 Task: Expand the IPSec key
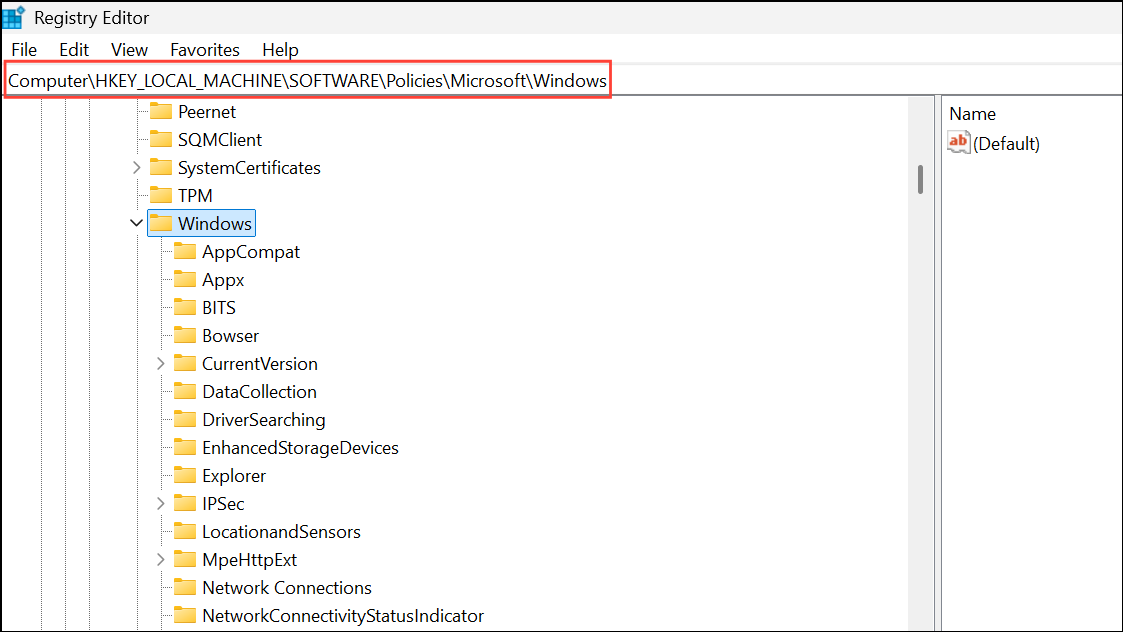pos(161,503)
